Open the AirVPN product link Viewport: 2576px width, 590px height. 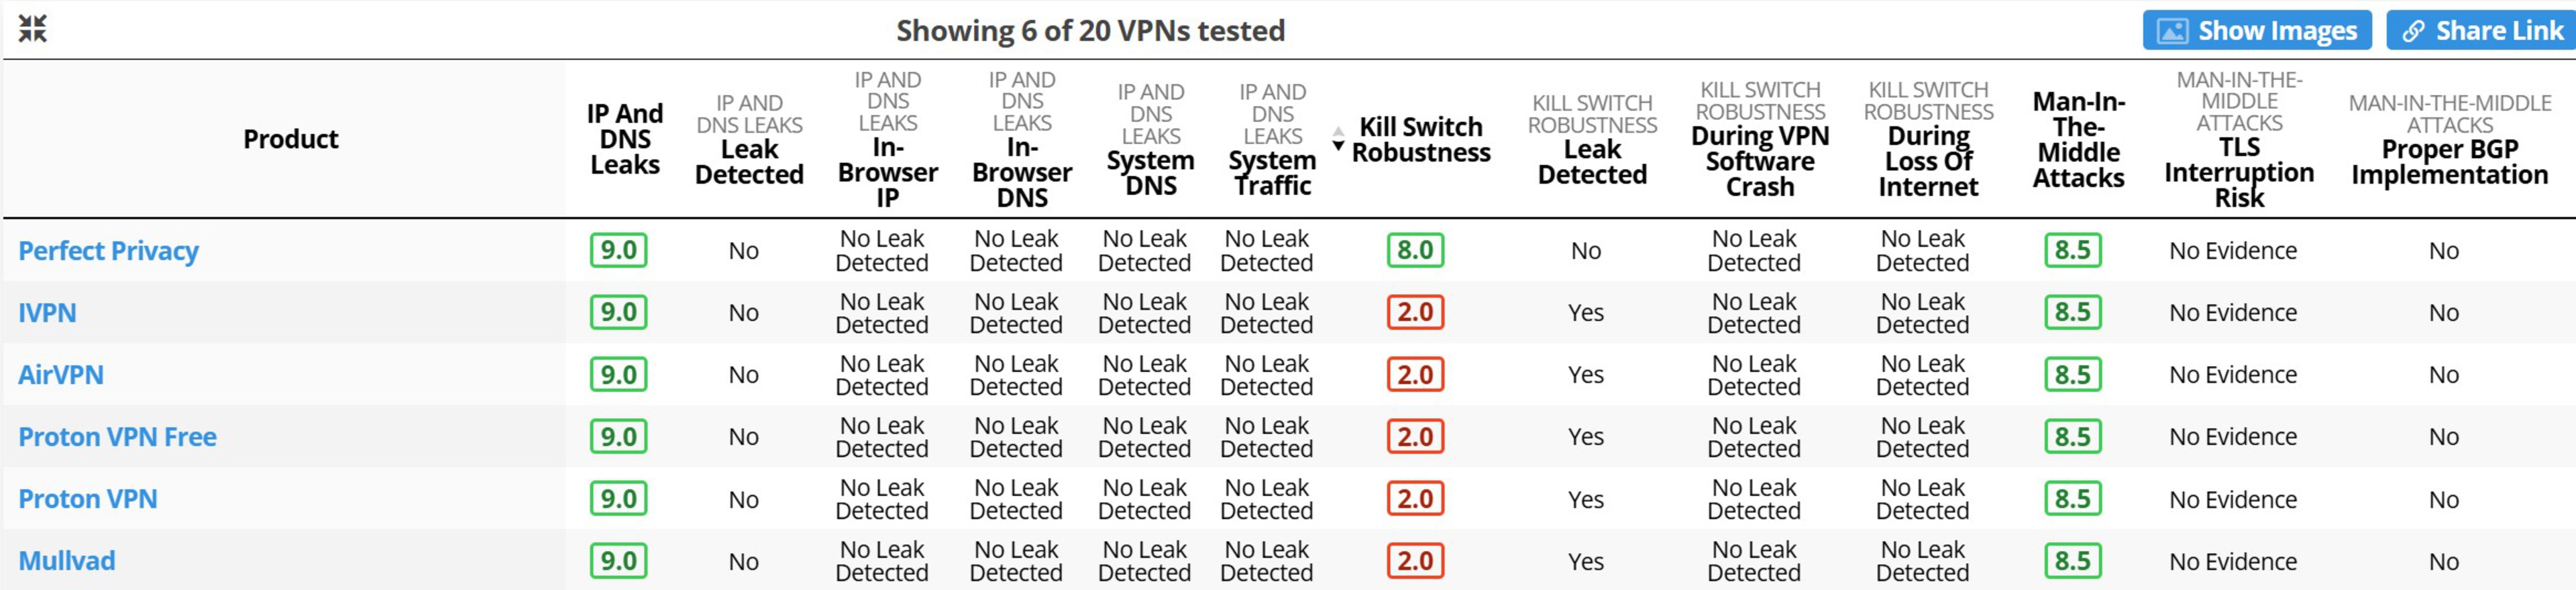(x=61, y=375)
